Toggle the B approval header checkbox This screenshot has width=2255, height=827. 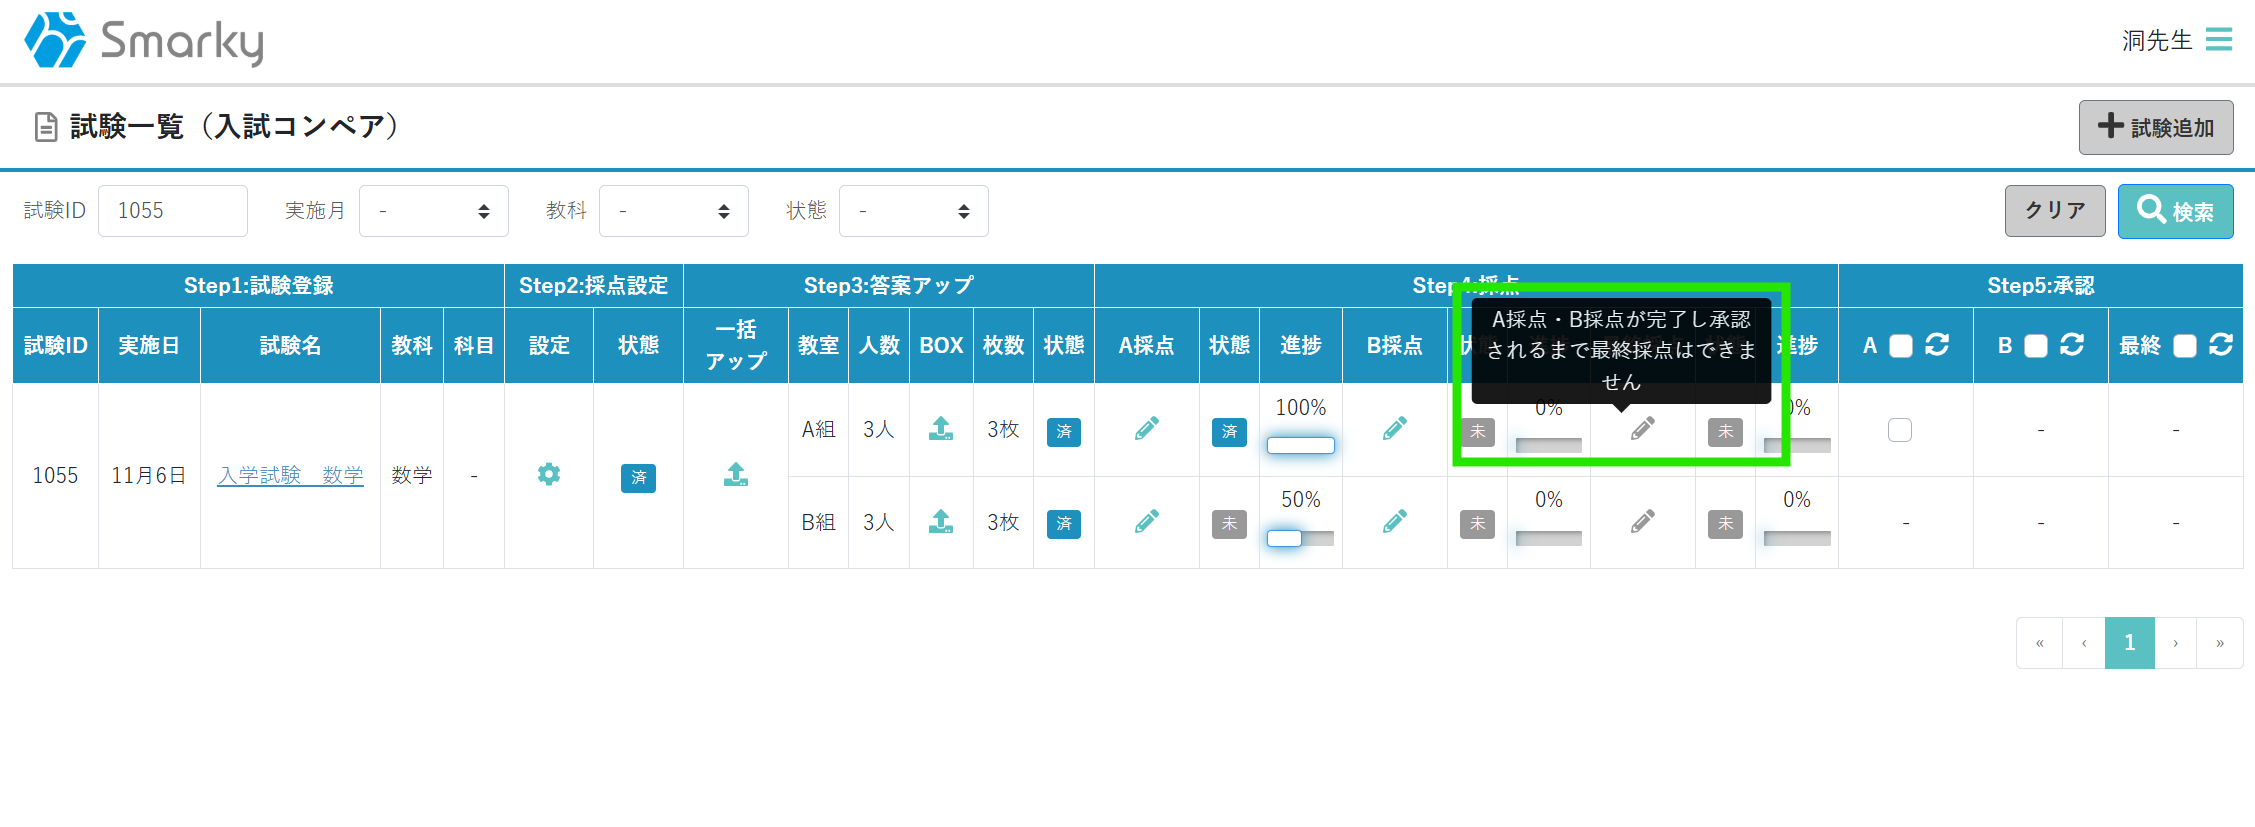click(x=2036, y=346)
